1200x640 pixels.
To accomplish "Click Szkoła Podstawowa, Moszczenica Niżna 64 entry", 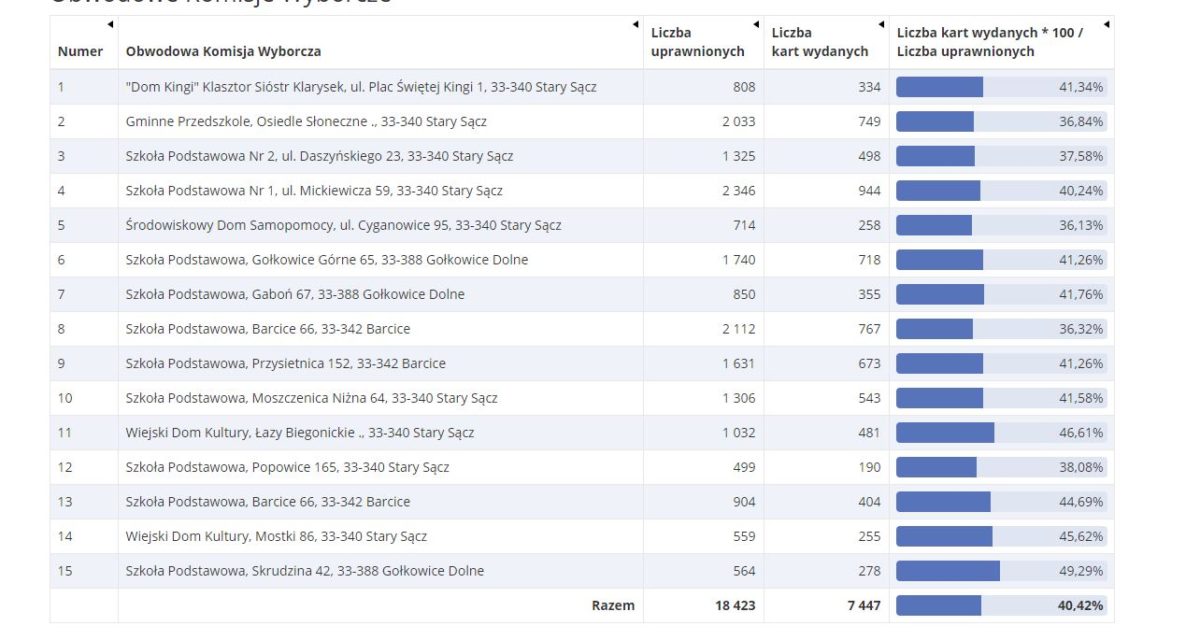I will click(x=311, y=398).
